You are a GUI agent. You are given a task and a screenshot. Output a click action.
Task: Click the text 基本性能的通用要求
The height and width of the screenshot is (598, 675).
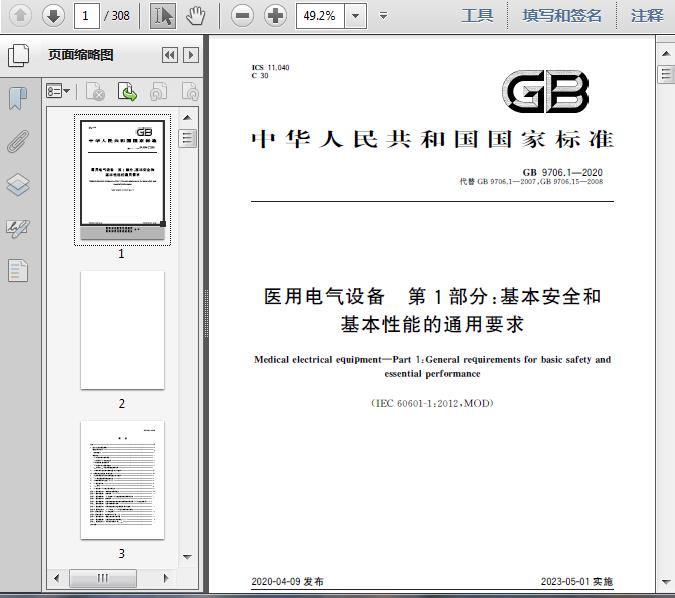(432, 324)
